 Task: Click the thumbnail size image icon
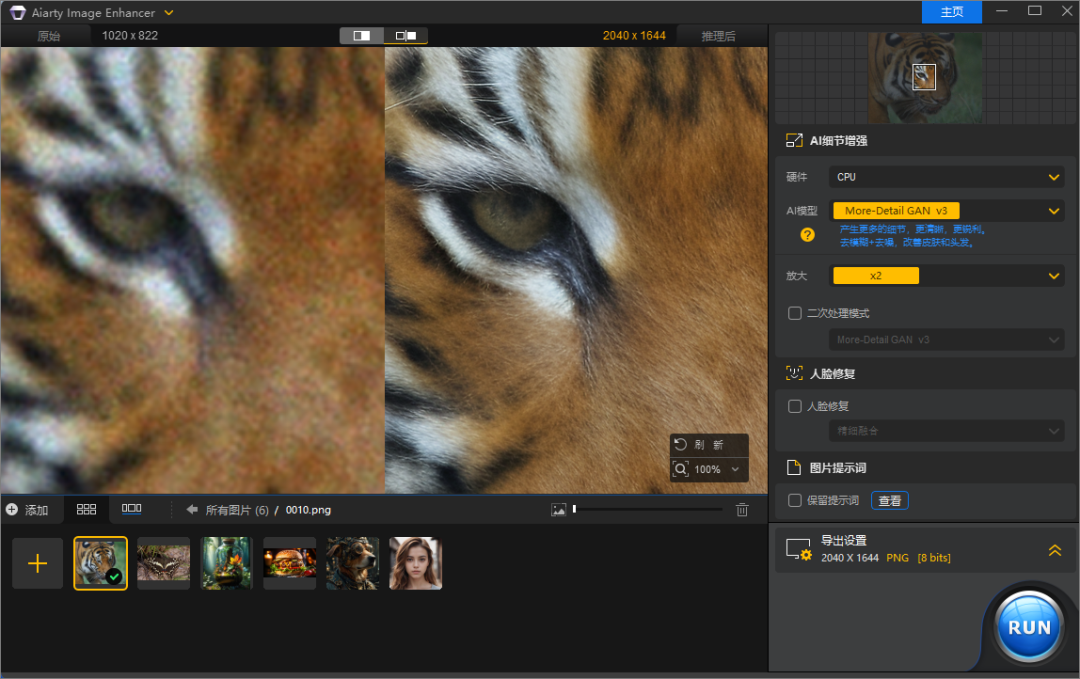(559, 510)
